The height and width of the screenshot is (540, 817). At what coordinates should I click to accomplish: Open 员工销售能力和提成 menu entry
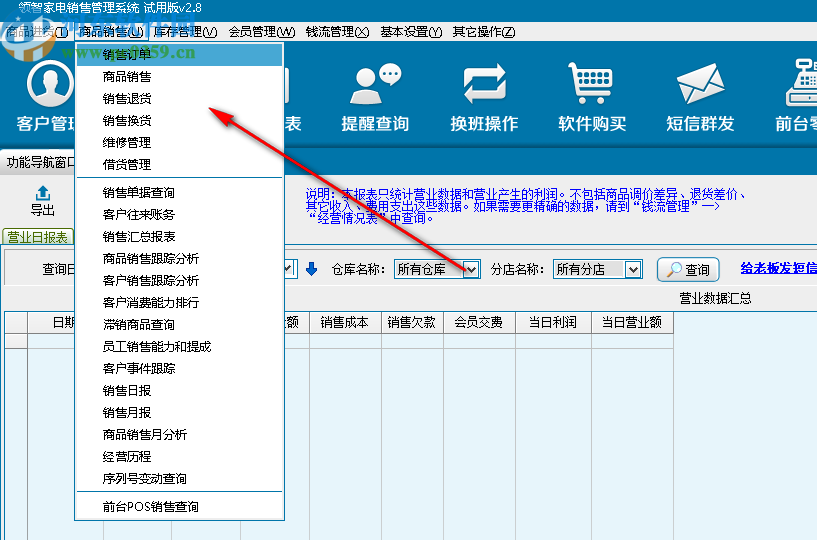click(179, 346)
